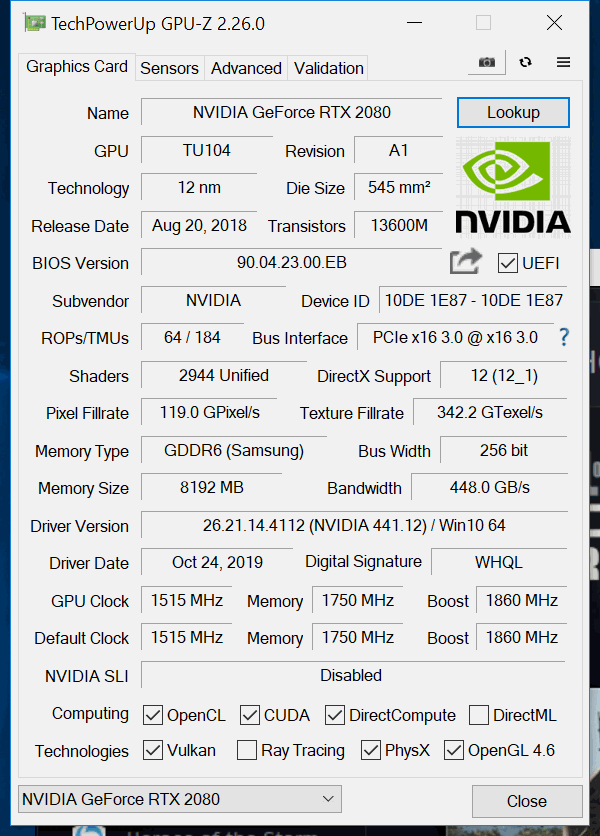Toggle the DirectCompute checkbox
The height and width of the screenshot is (836, 600).
pyautogui.click(x=334, y=715)
